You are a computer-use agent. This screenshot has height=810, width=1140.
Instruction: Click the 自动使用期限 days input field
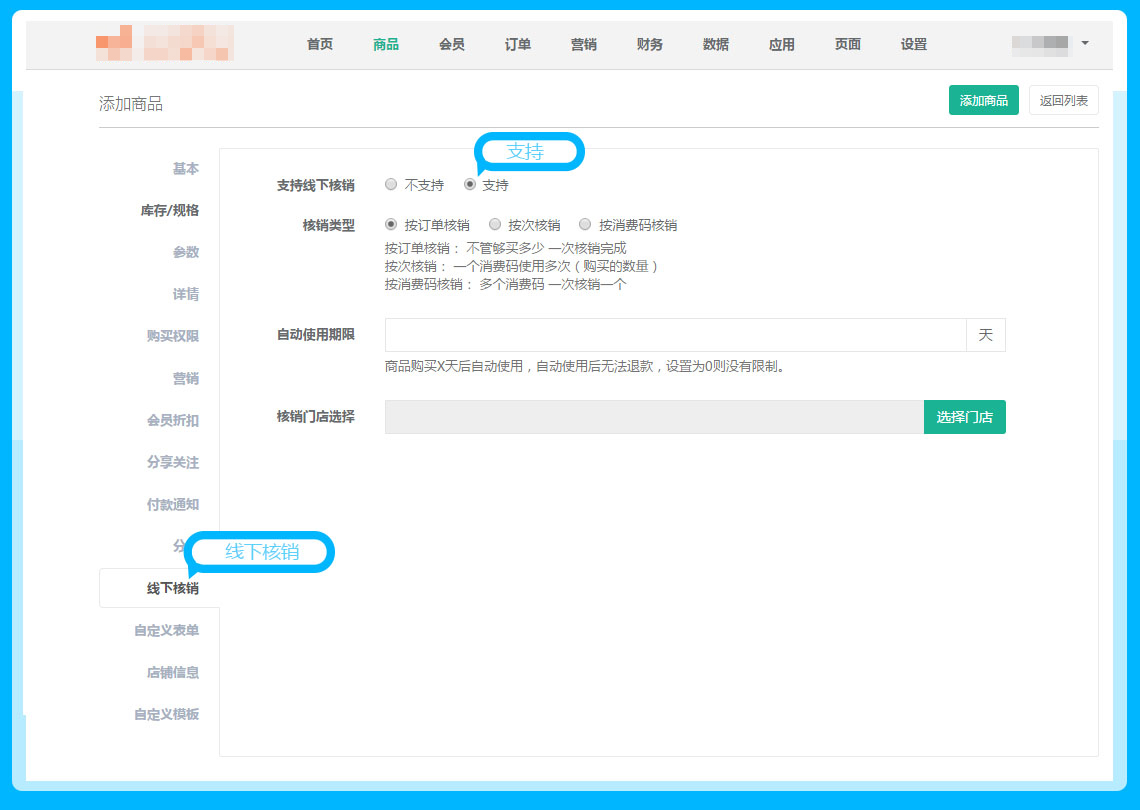675,335
